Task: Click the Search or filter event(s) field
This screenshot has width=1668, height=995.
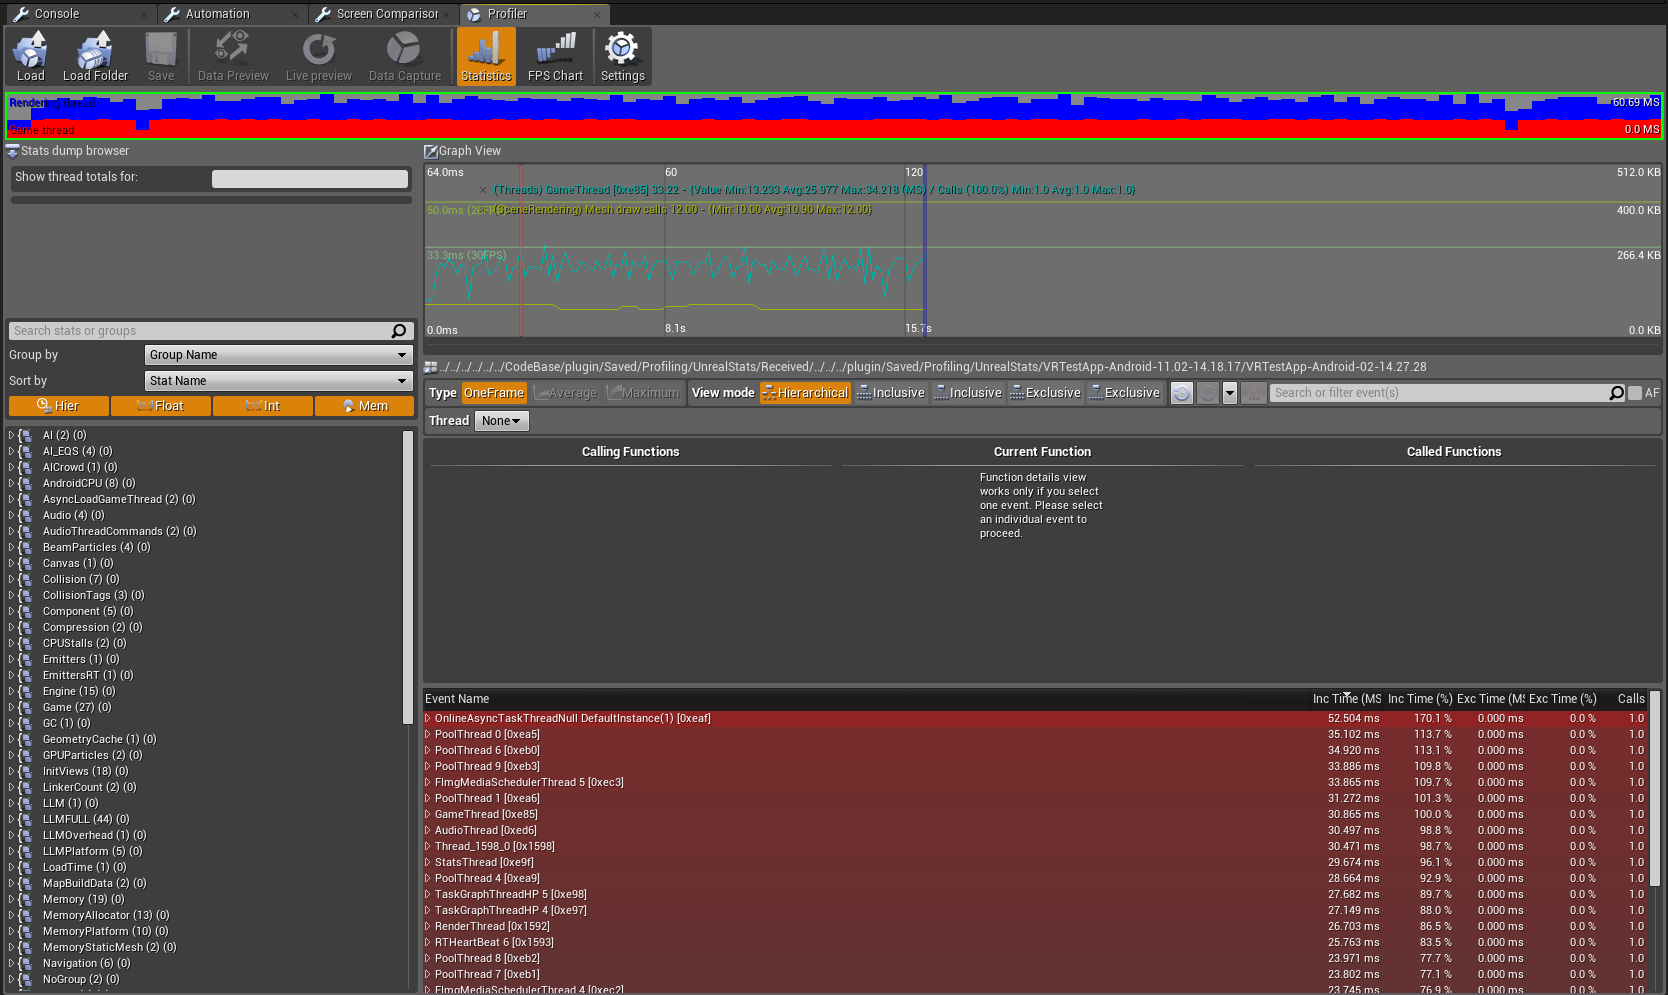Action: [1448, 393]
